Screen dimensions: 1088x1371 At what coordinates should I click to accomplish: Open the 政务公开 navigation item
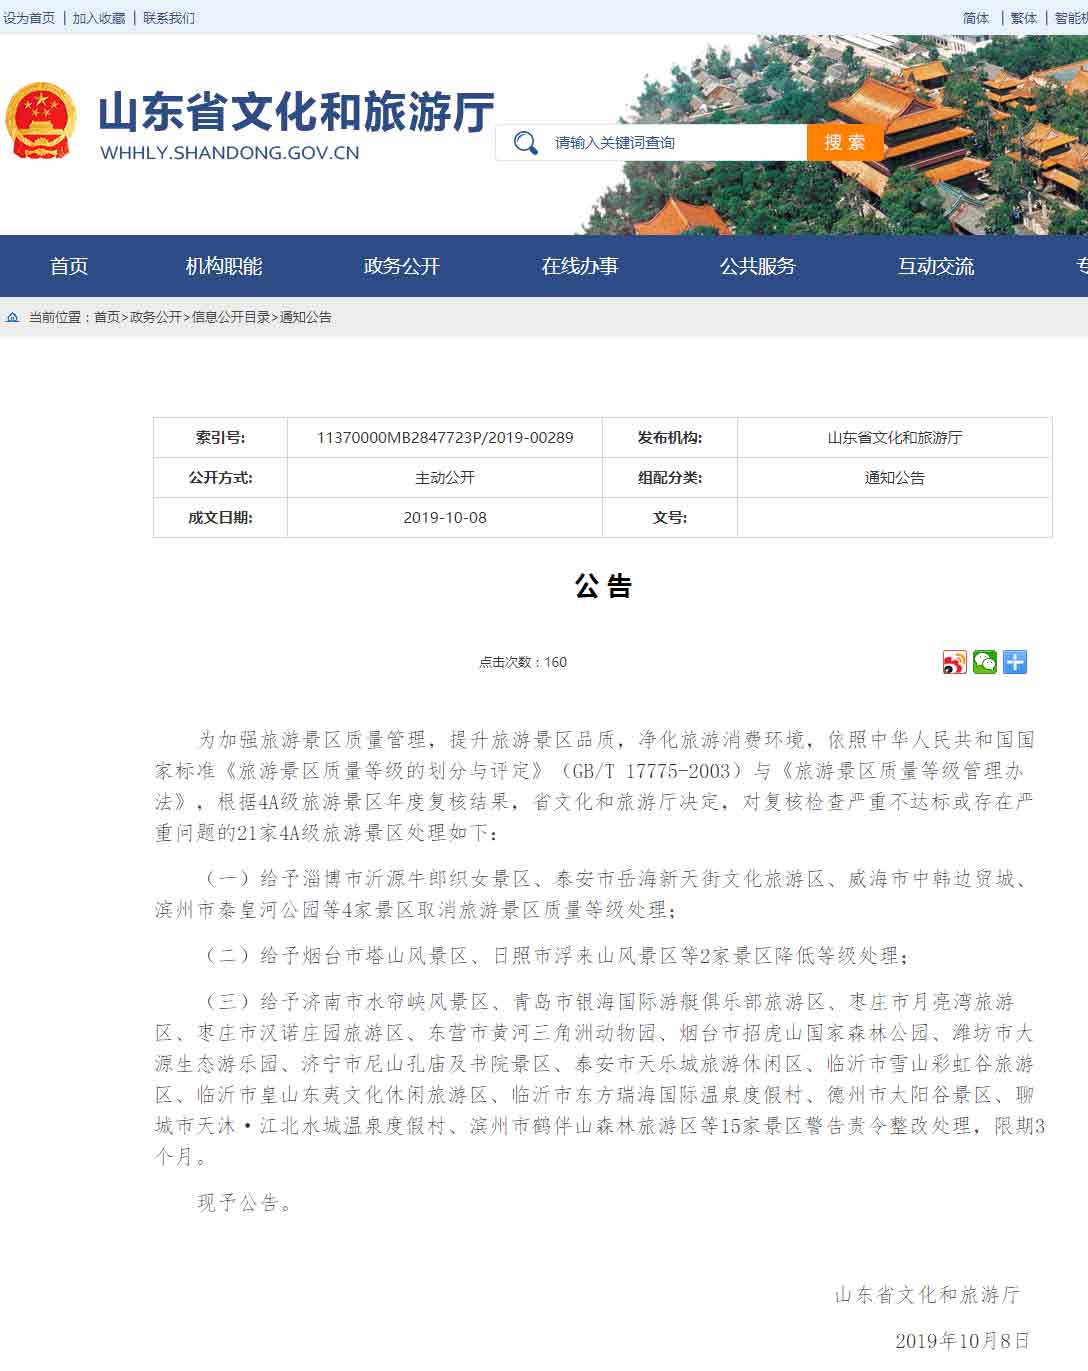pyautogui.click(x=402, y=266)
